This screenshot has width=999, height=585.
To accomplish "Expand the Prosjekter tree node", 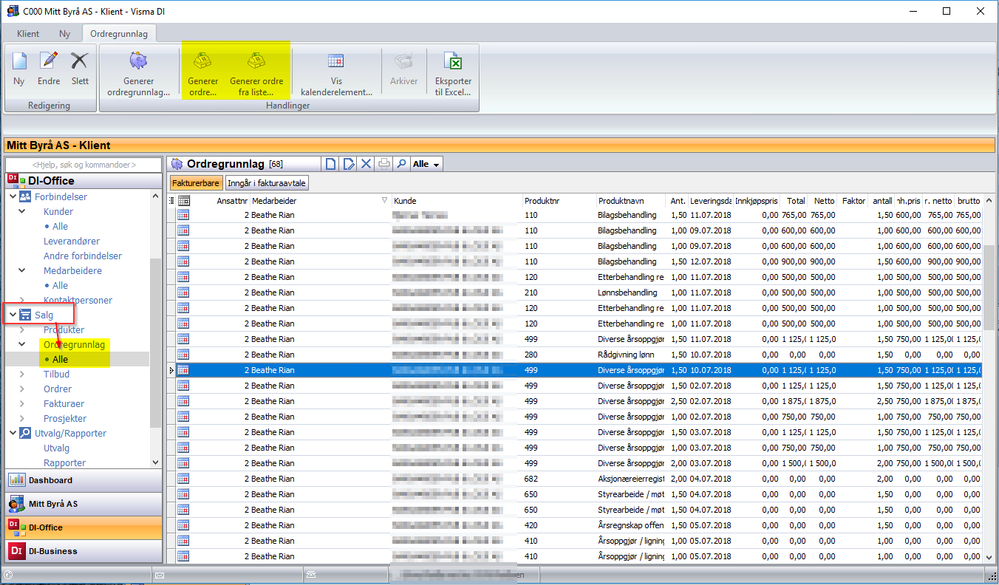I will 22,419.
